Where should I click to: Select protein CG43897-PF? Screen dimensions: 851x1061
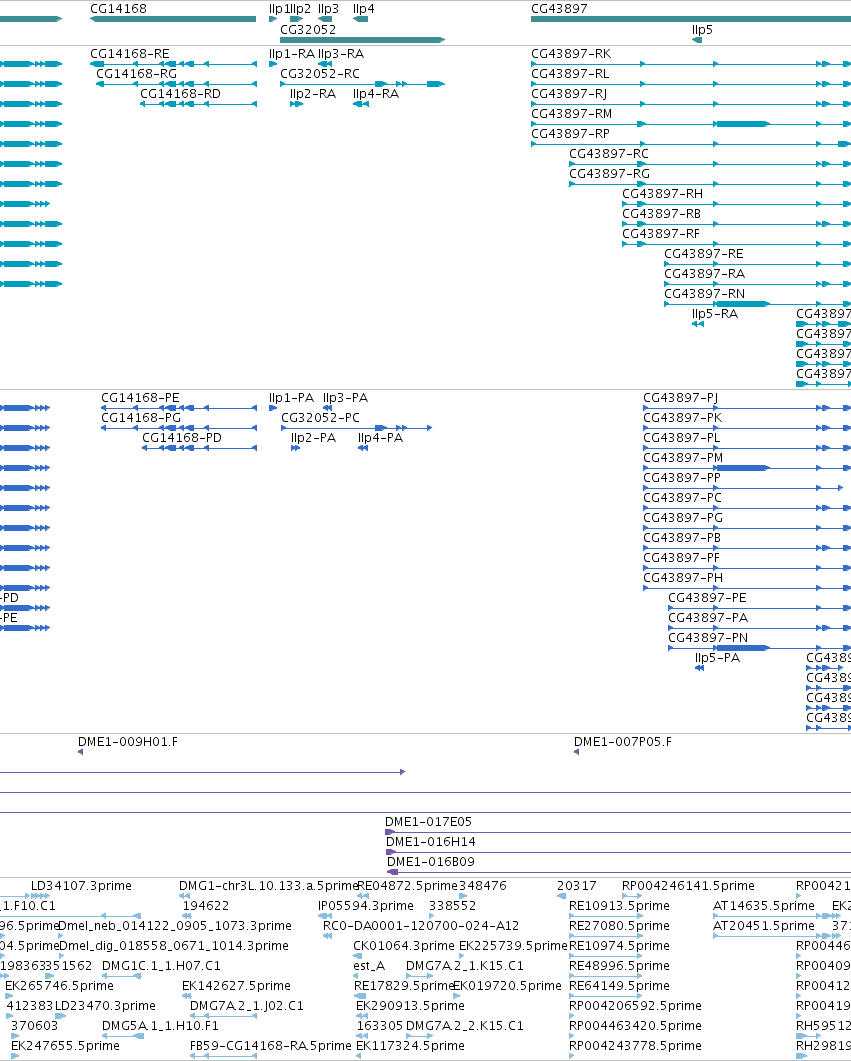pyautogui.click(x=681, y=558)
